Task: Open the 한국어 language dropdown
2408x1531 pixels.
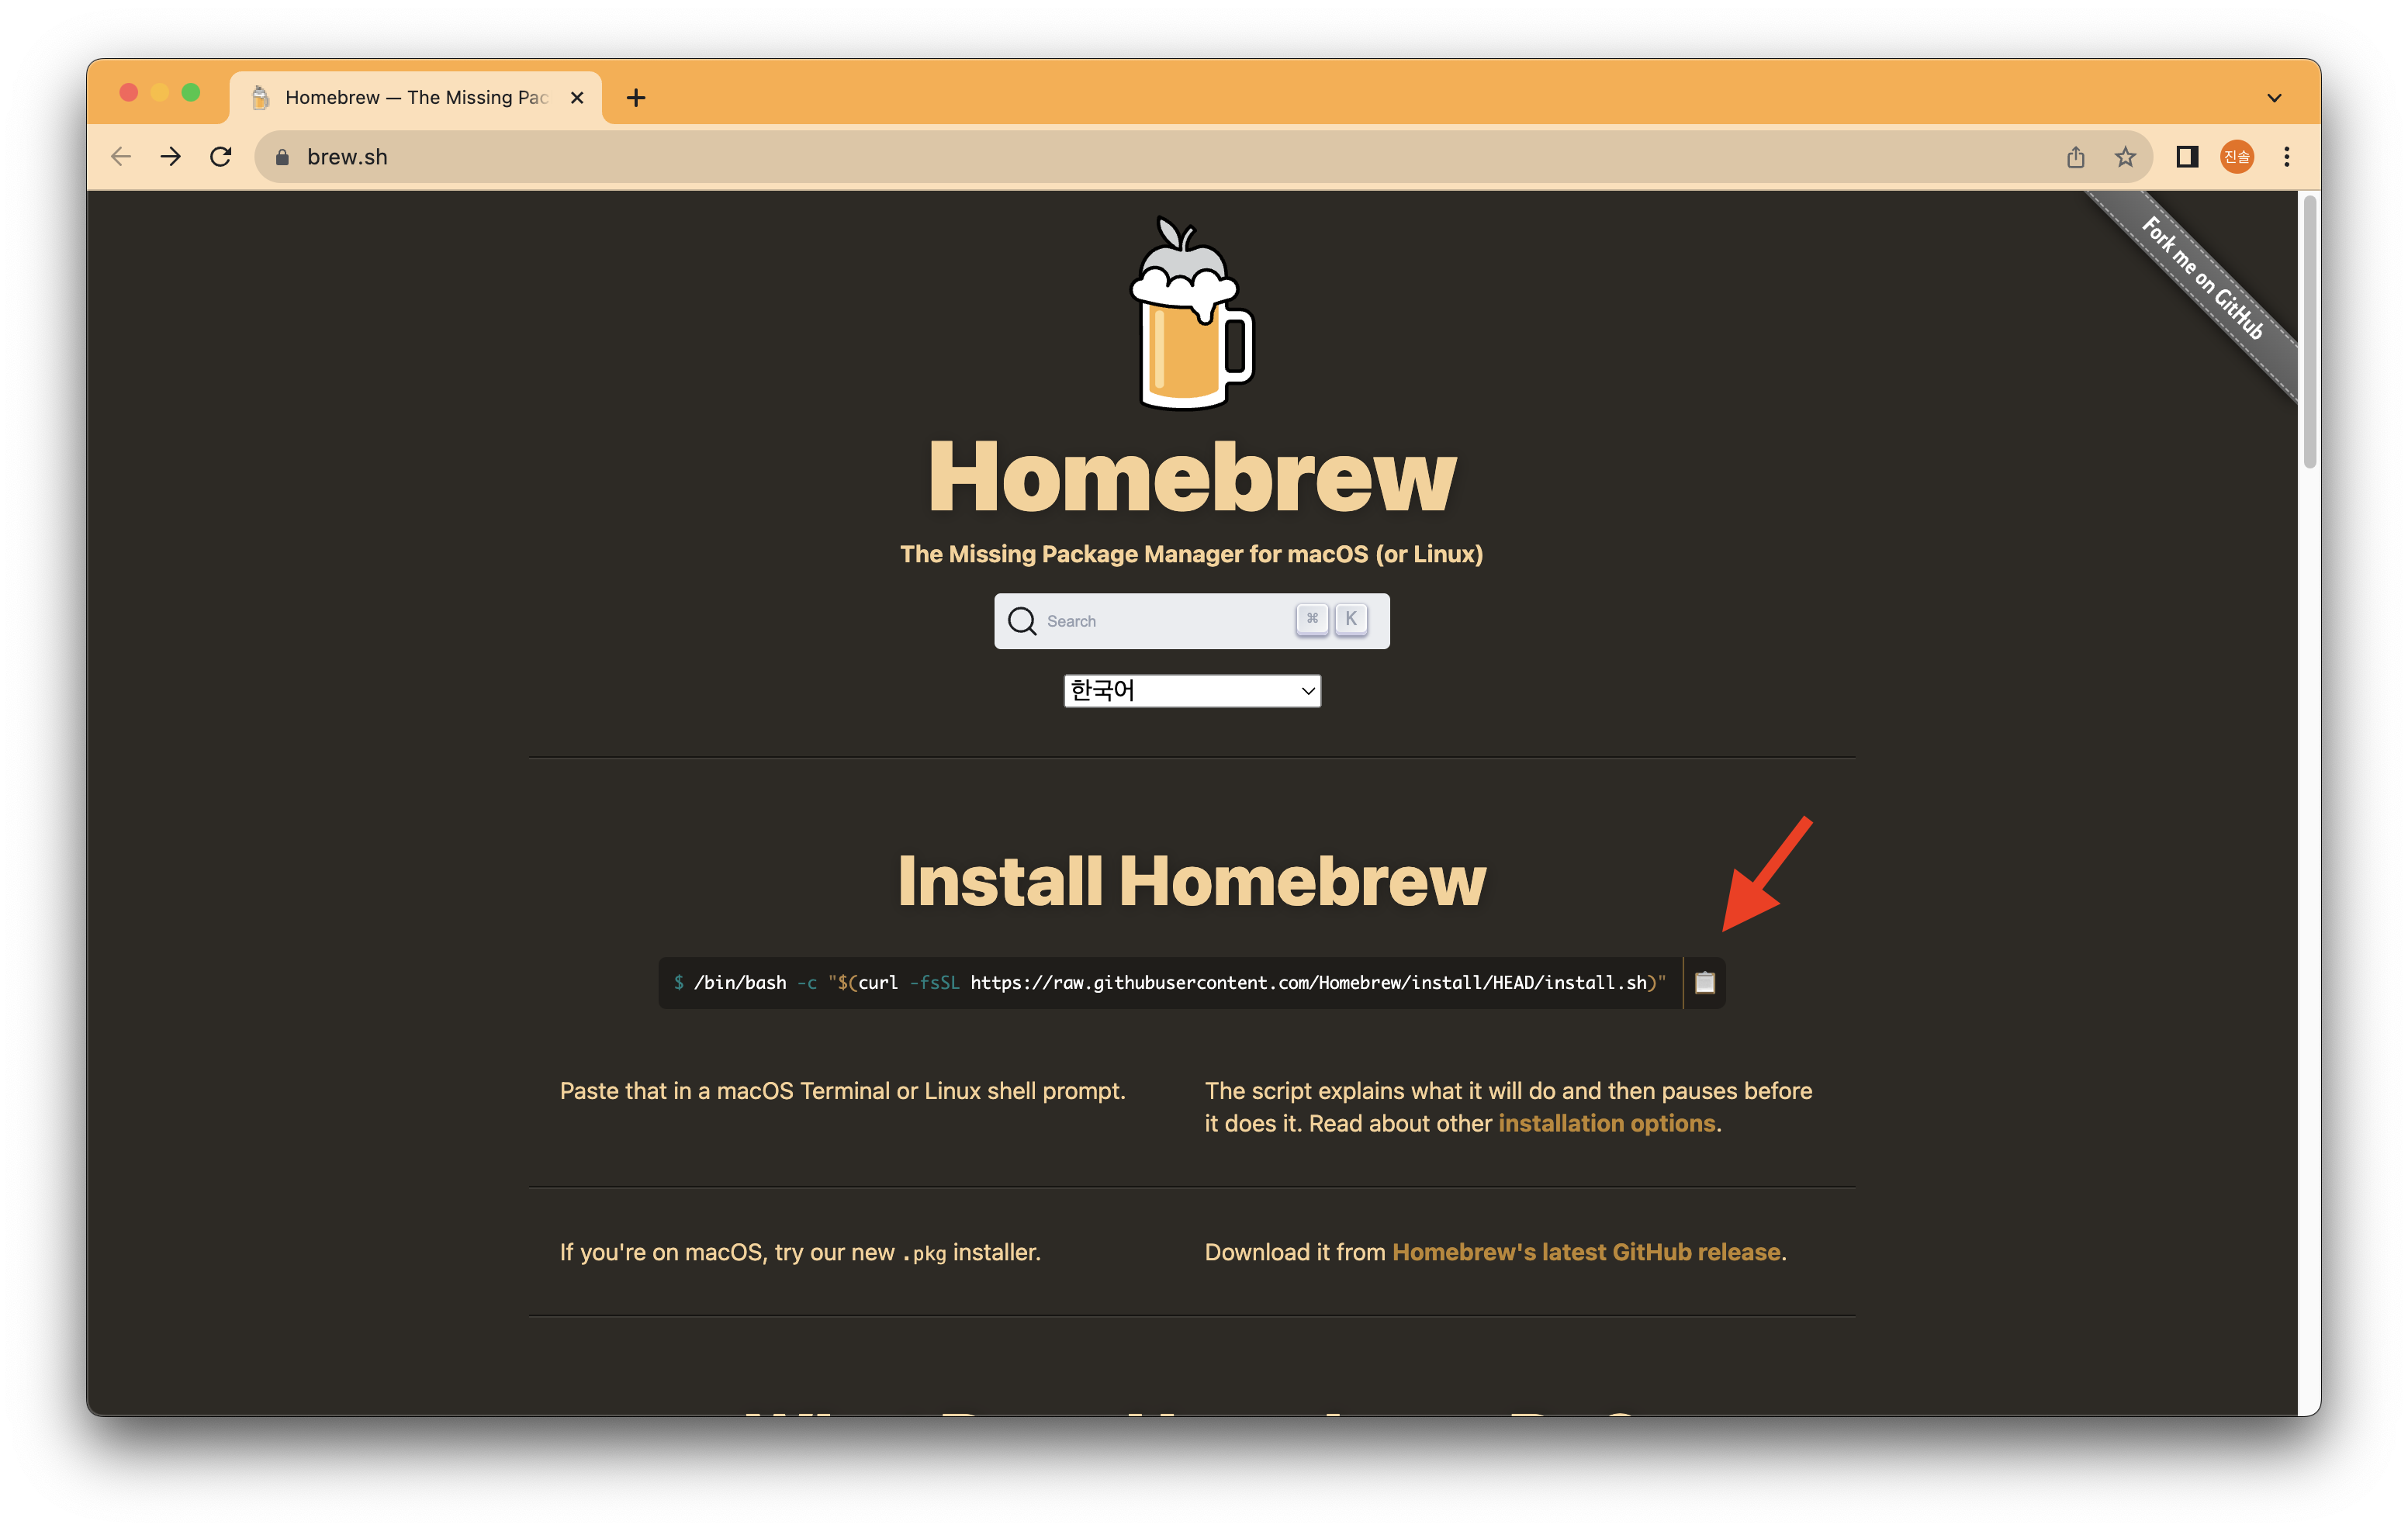Action: [x=1192, y=690]
